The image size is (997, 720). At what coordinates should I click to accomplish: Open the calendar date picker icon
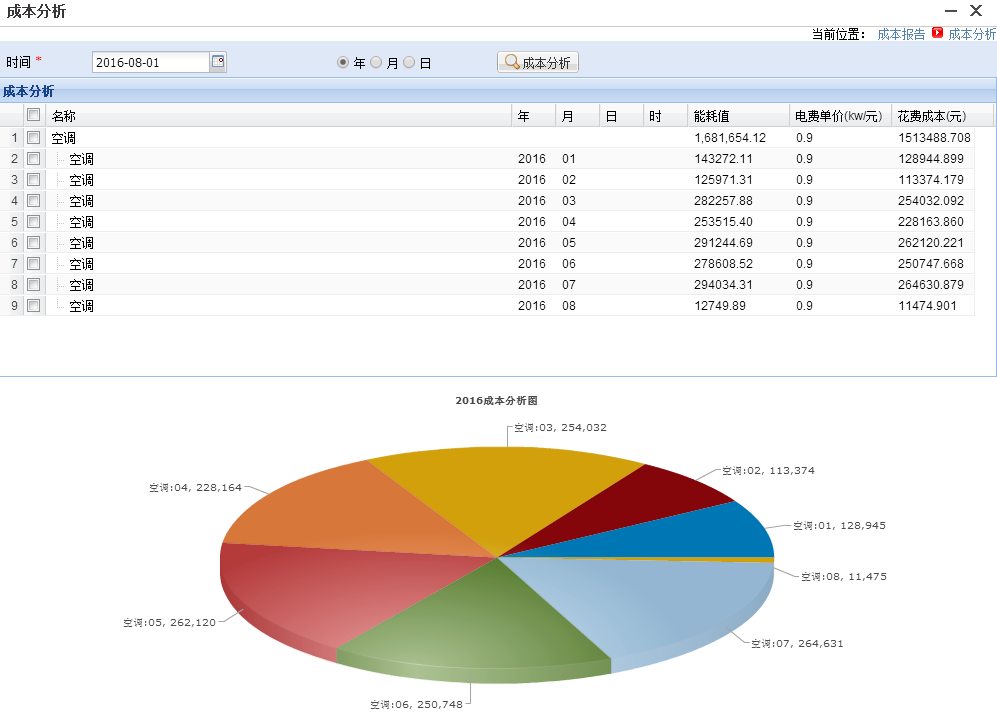pyautogui.click(x=218, y=62)
